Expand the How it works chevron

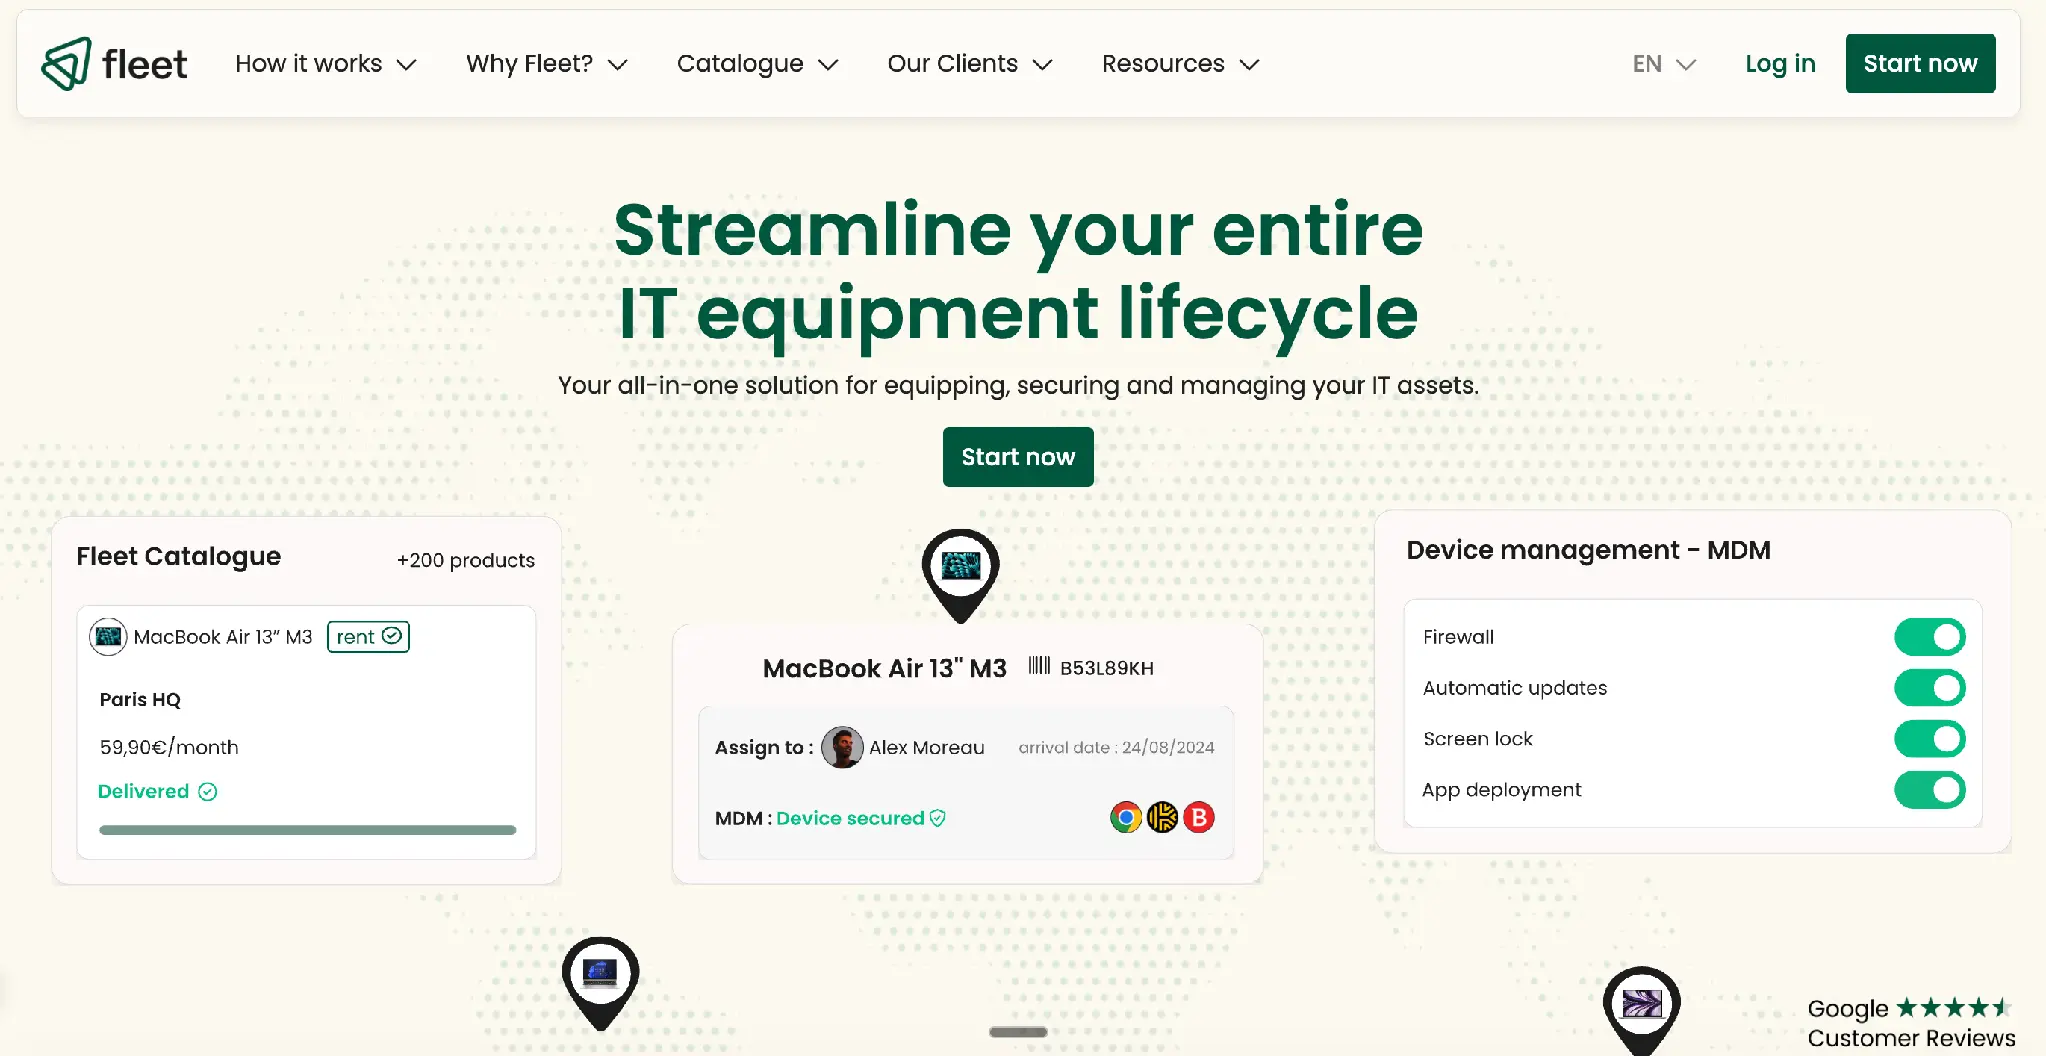[x=406, y=65]
